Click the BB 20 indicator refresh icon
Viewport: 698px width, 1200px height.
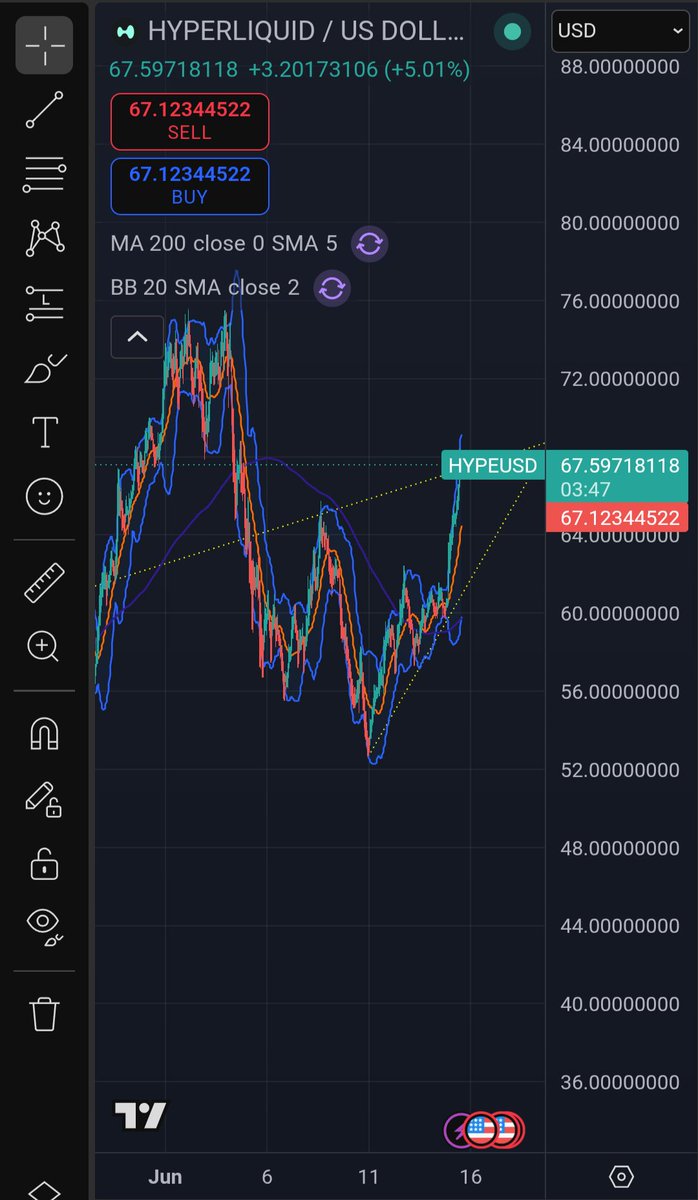[x=332, y=289]
